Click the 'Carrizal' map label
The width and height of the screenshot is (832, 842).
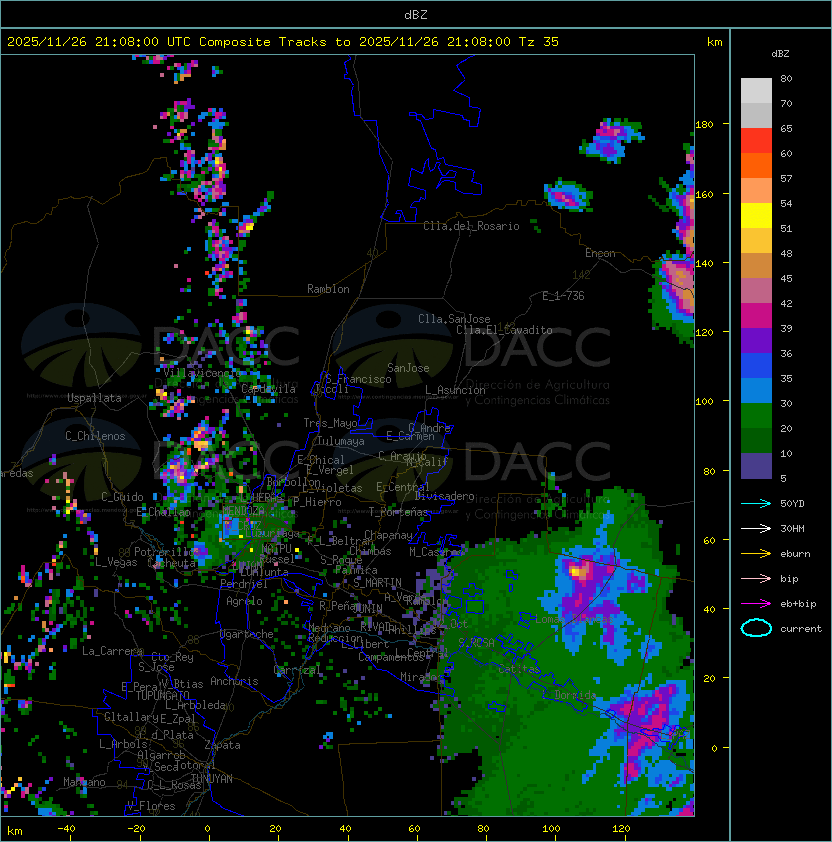(297, 670)
